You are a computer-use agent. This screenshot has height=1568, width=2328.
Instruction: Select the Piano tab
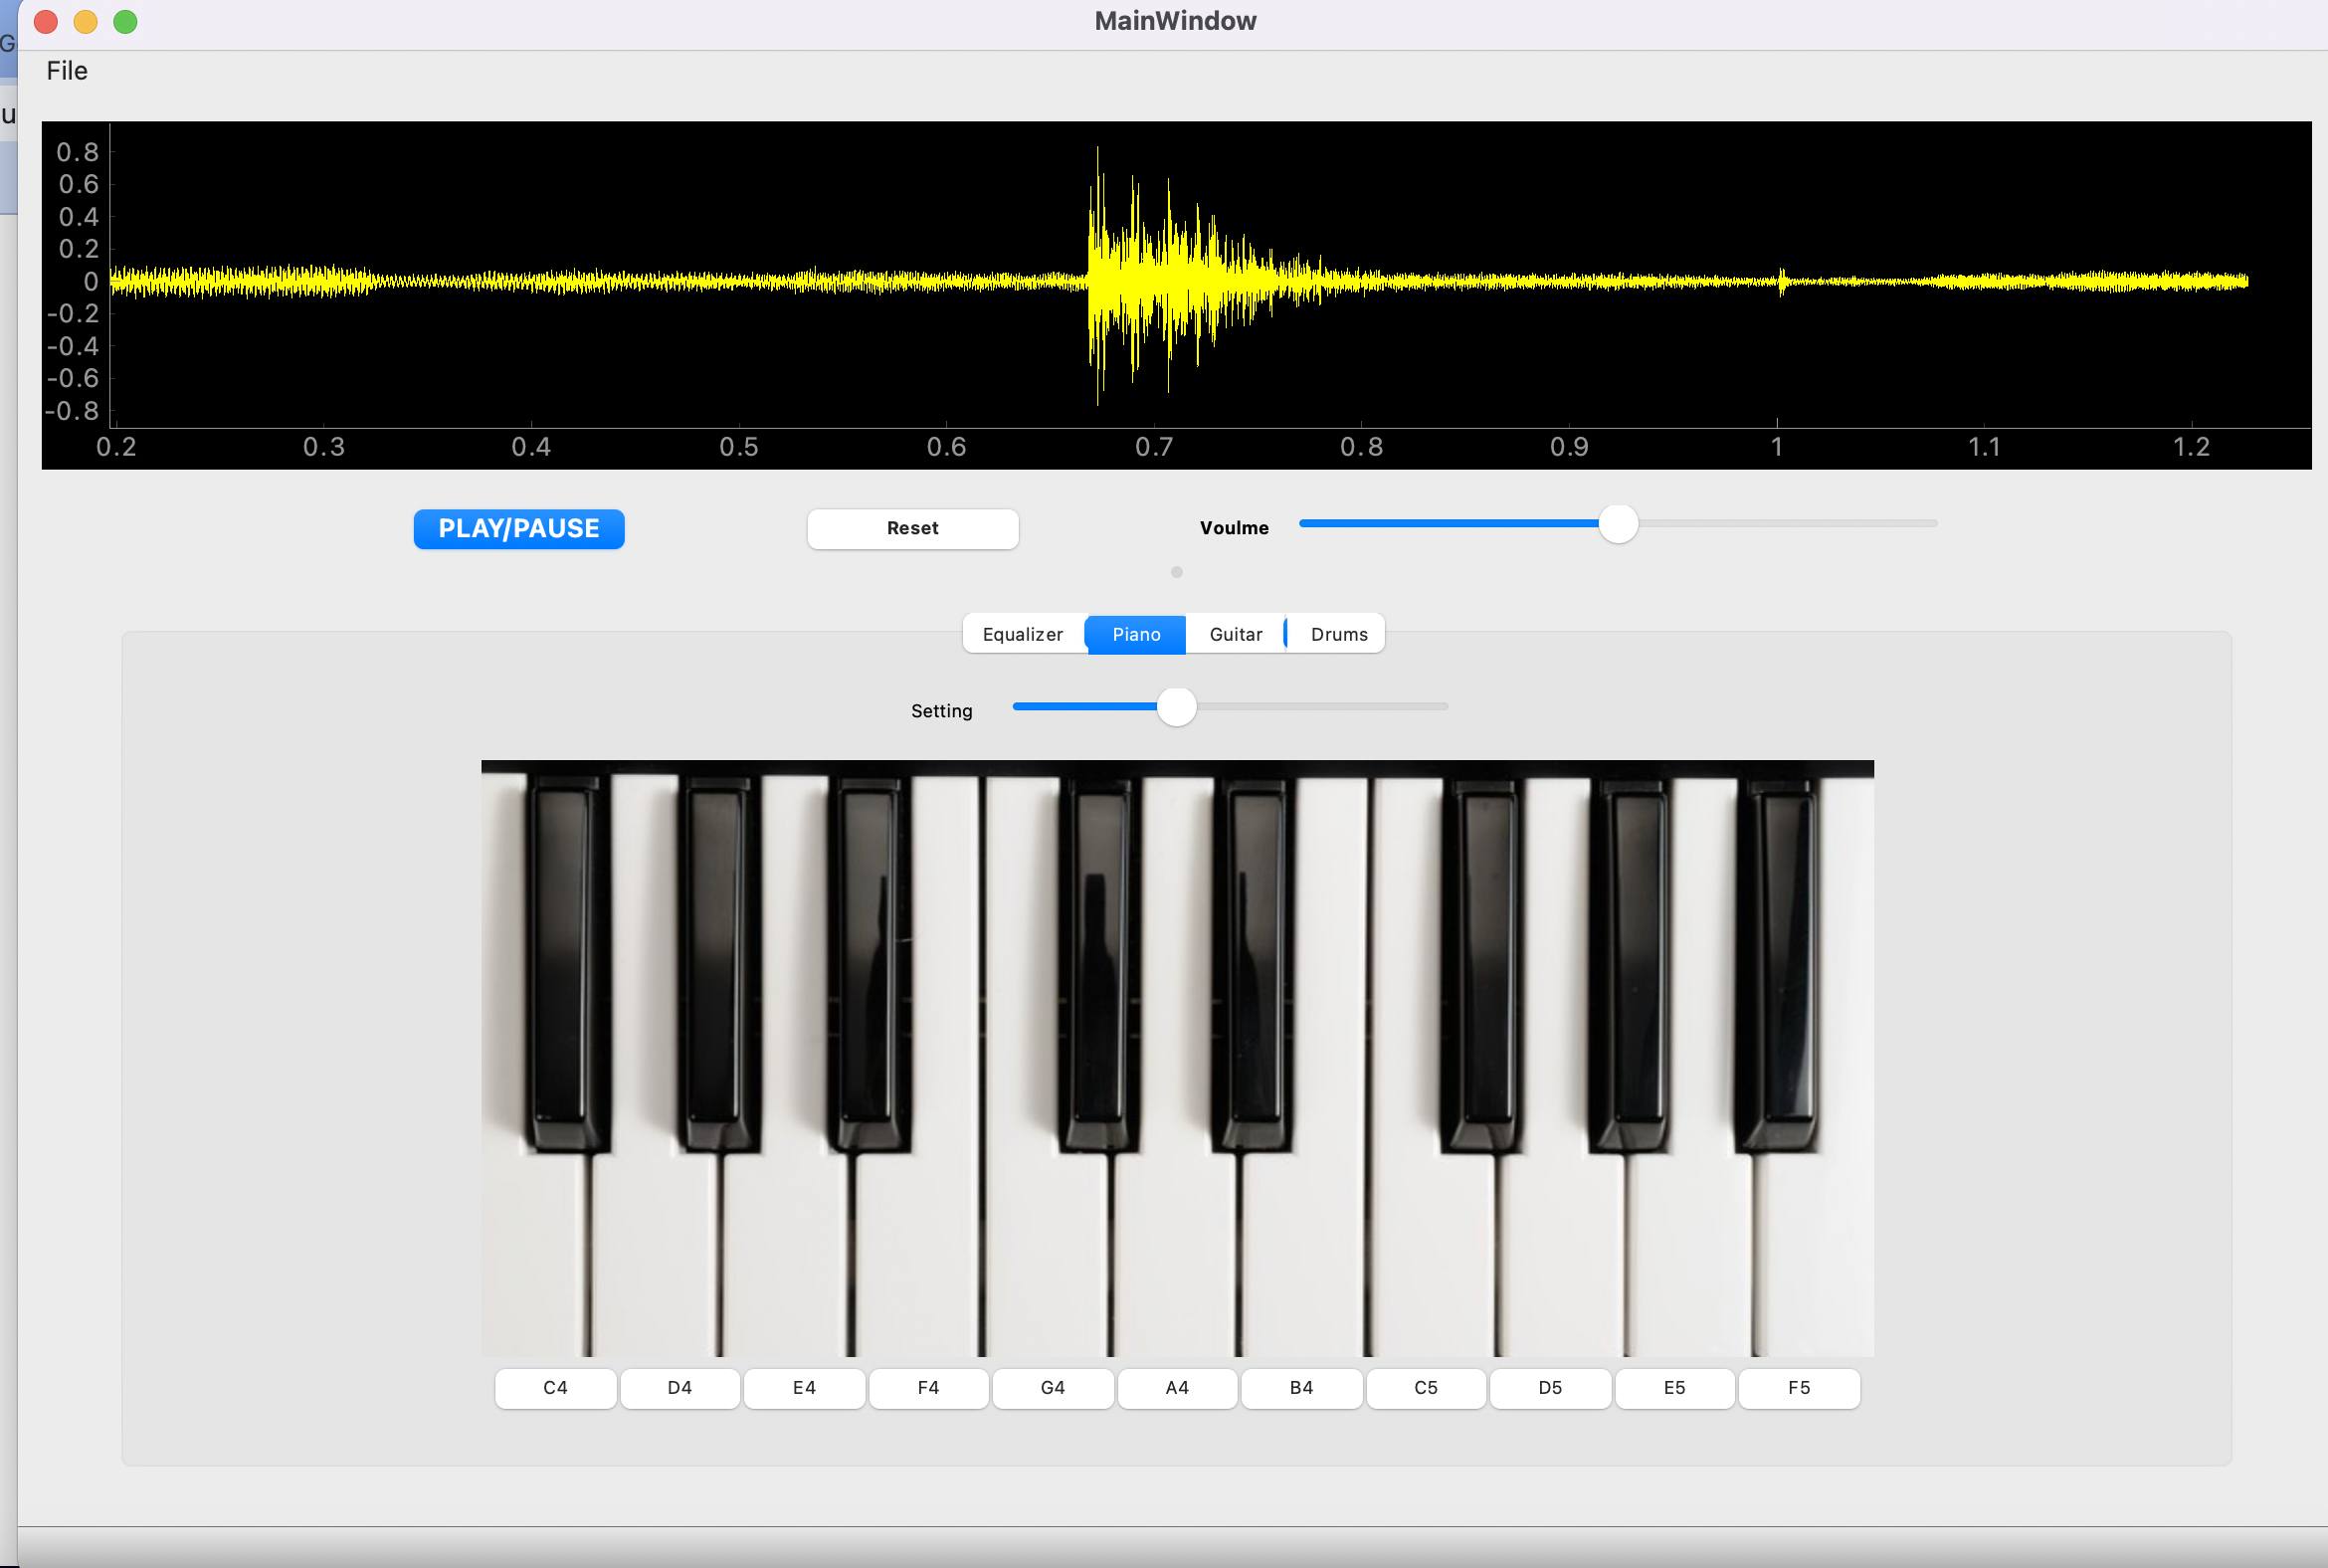click(x=1136, y=634)
